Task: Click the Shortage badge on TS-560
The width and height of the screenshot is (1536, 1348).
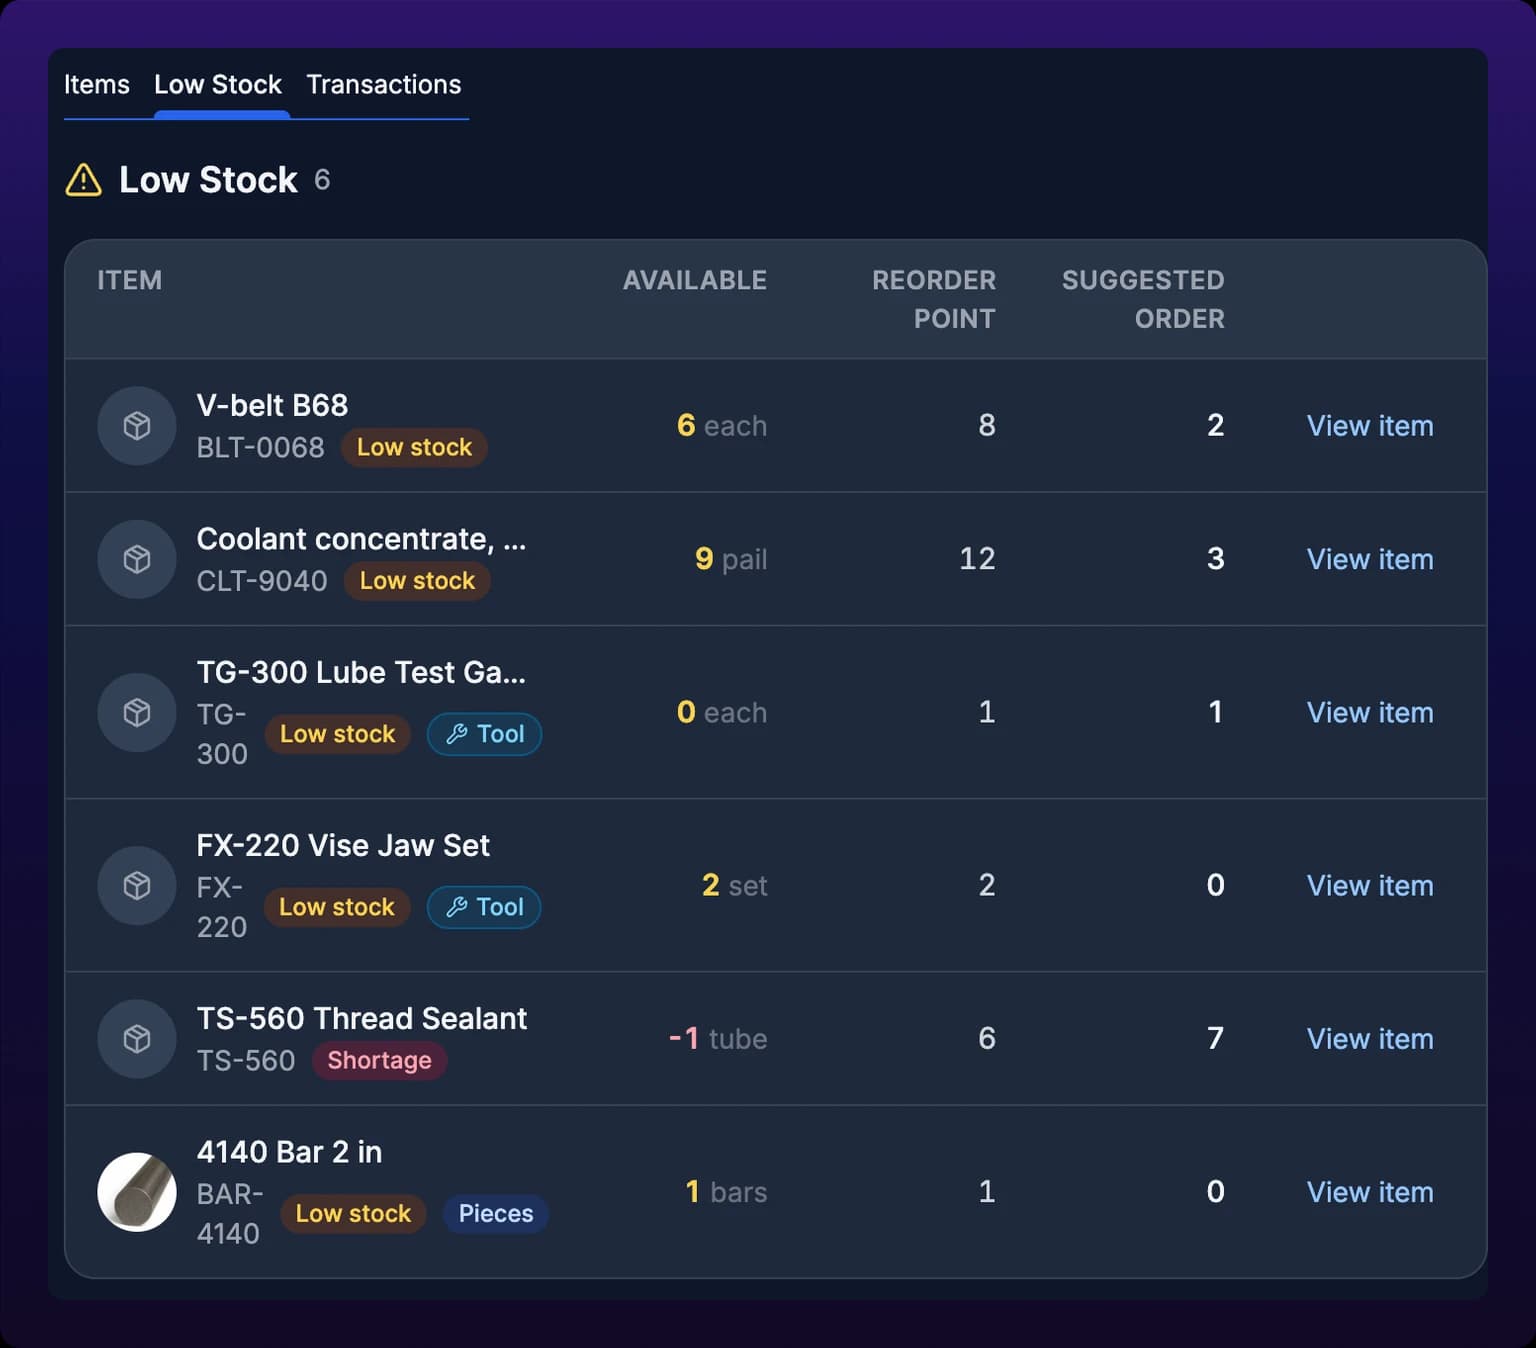Action: tap(380, 1060)
